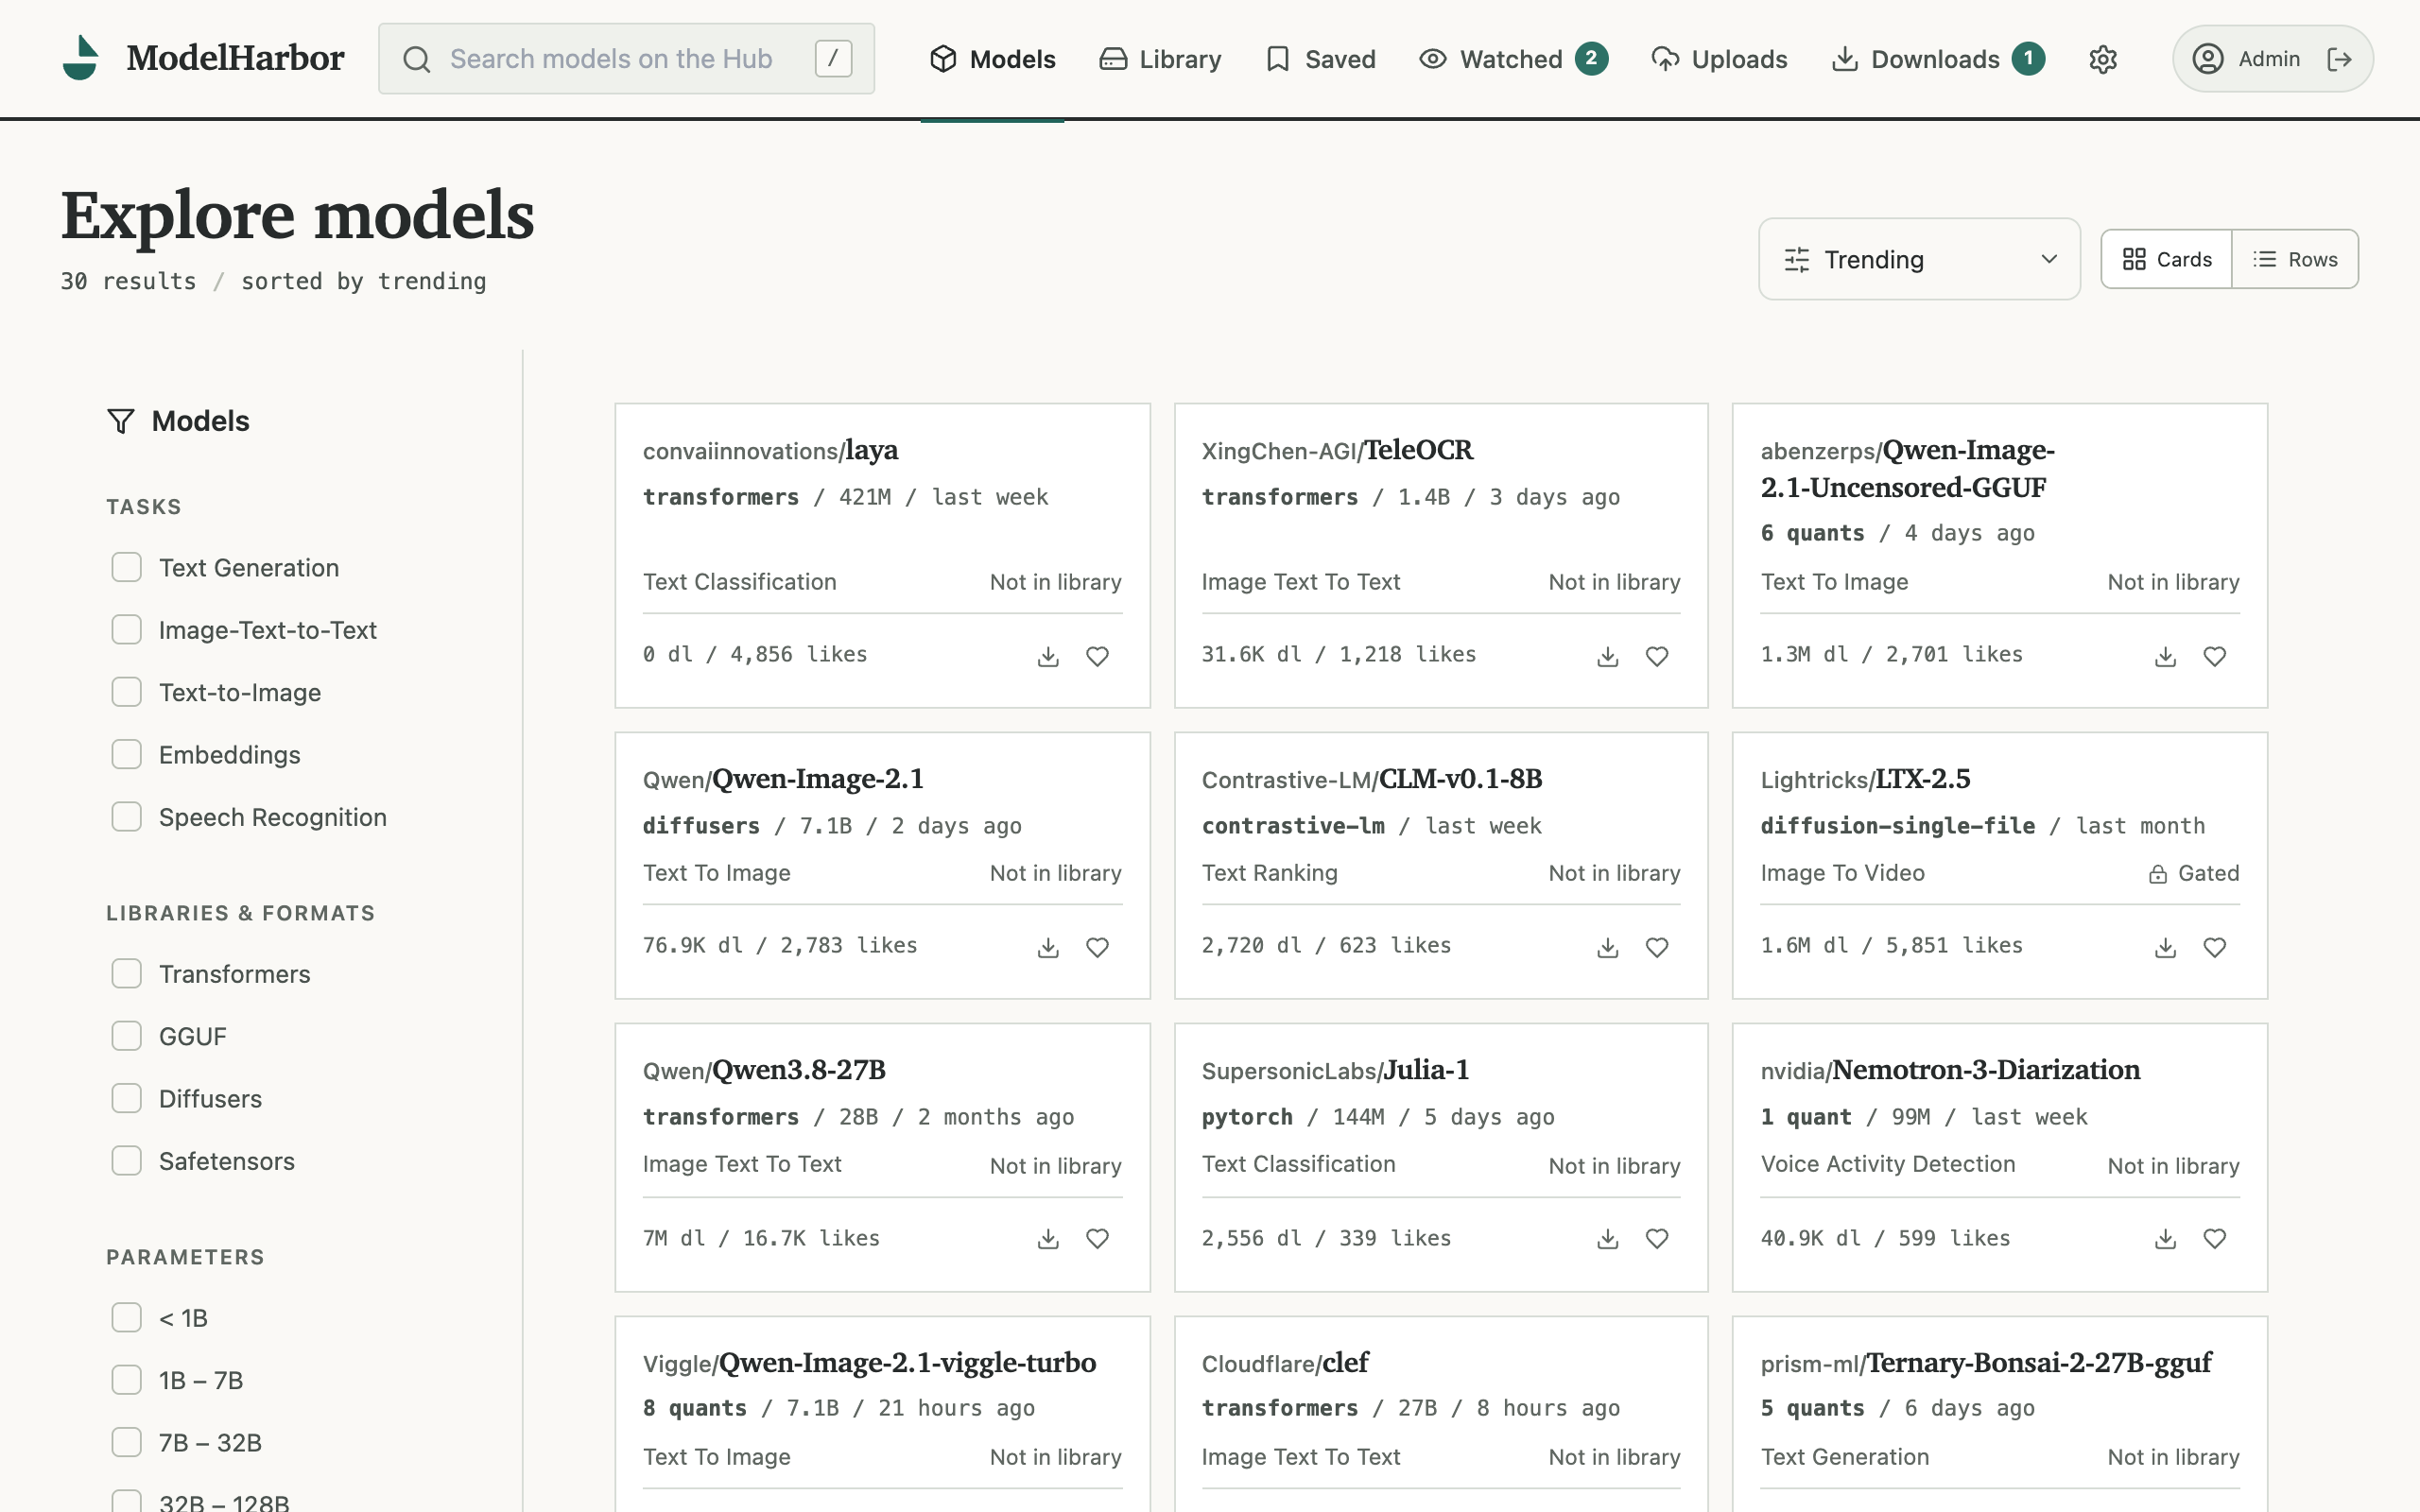Image resolution: width=2420 pixels, height=1512 pixels.
Task: Focus the Search models on the Hub field
Action: click(626, 59)
